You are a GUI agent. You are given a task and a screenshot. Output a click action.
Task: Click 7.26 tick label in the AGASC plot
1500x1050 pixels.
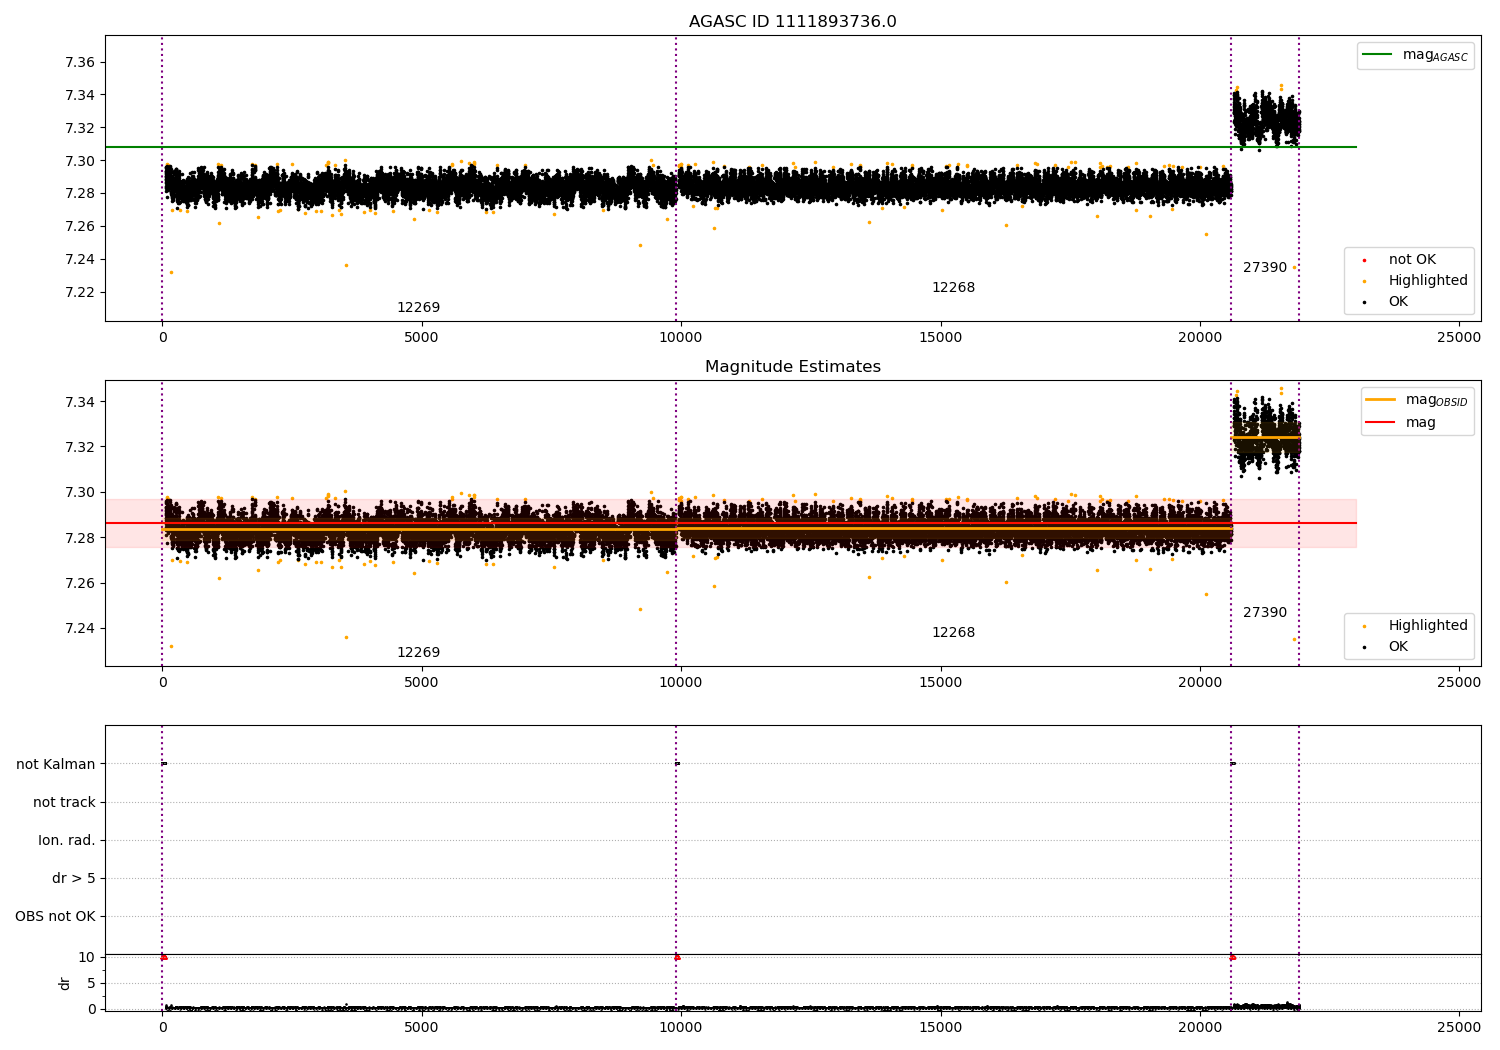coord(80,226)
